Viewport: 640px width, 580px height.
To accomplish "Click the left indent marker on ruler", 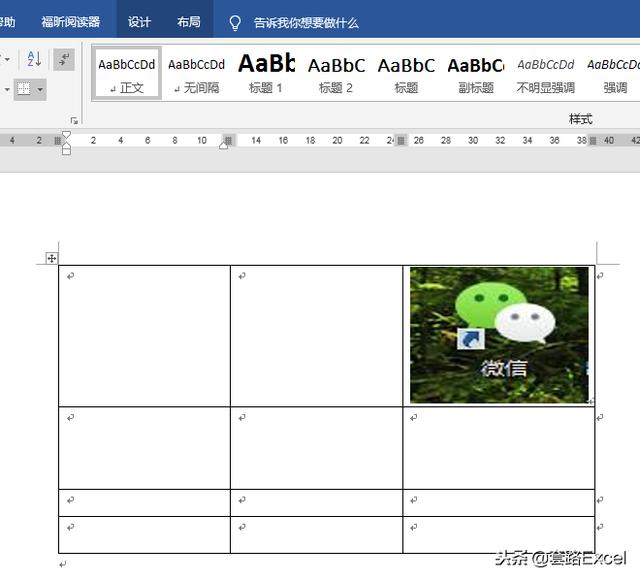I will (66, 150).
